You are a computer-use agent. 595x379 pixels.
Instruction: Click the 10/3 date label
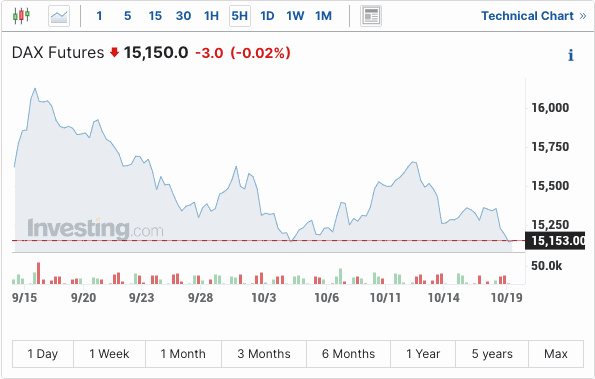click(x=264, y=297)
